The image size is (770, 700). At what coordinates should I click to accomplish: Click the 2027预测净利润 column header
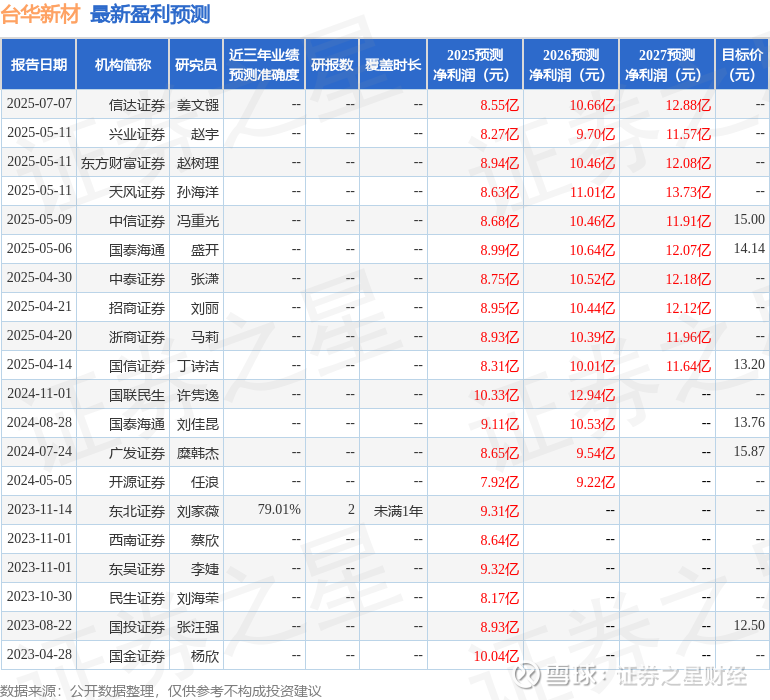point(667,64)
